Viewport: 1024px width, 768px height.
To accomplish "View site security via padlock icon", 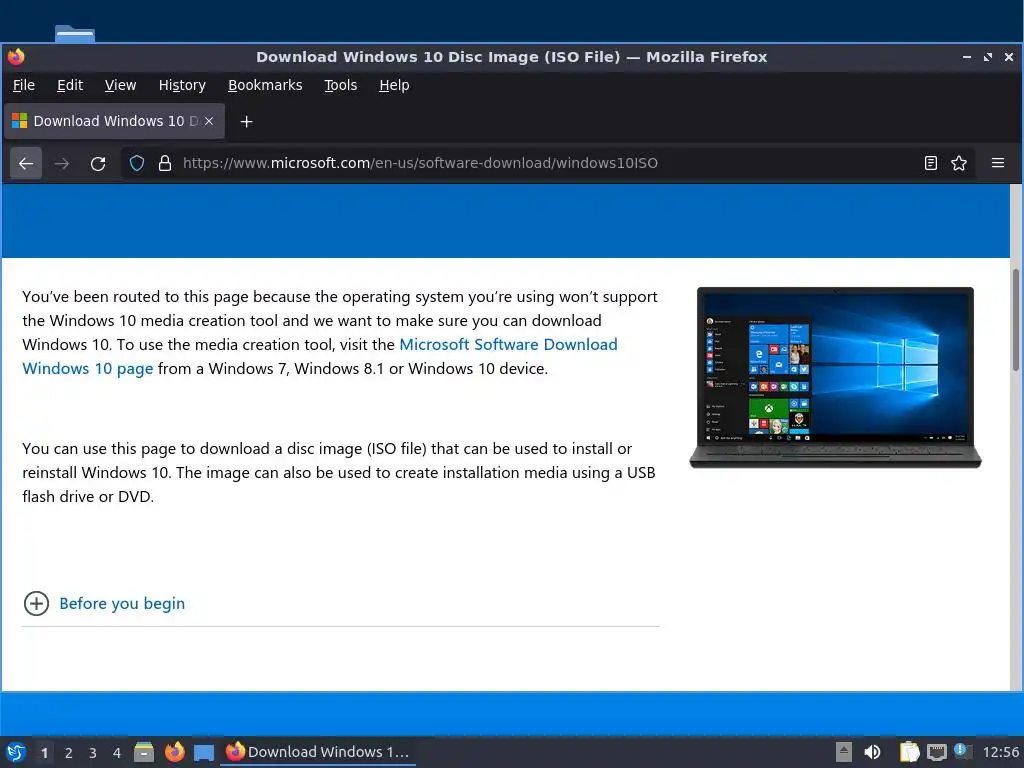I will point(165,163).
